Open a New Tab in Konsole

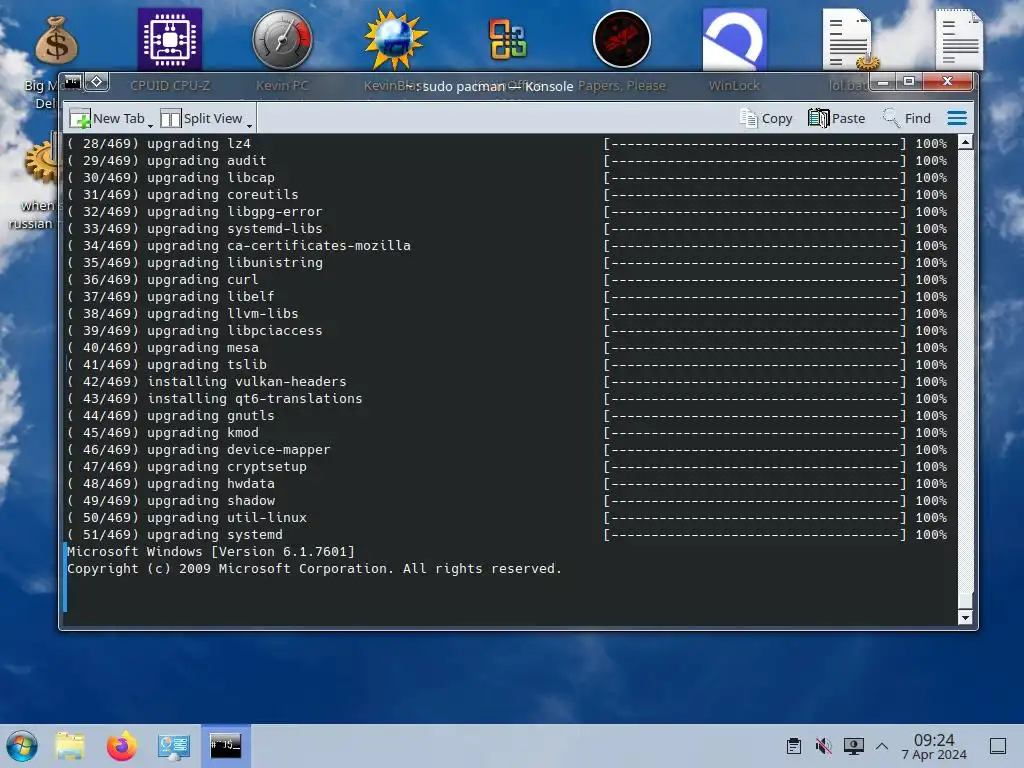pyautogui.click(x=107, y=118)
